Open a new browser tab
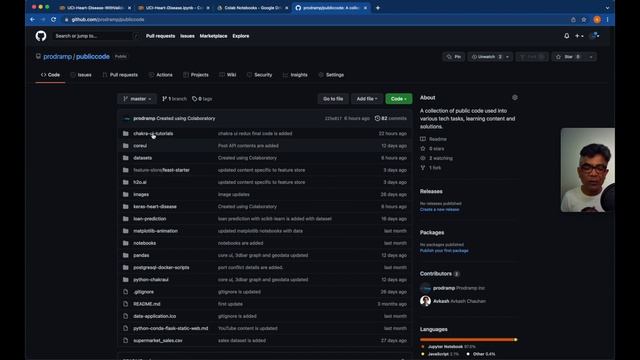The width and height of the screenshot is (640, 360). tap(378, 8)
